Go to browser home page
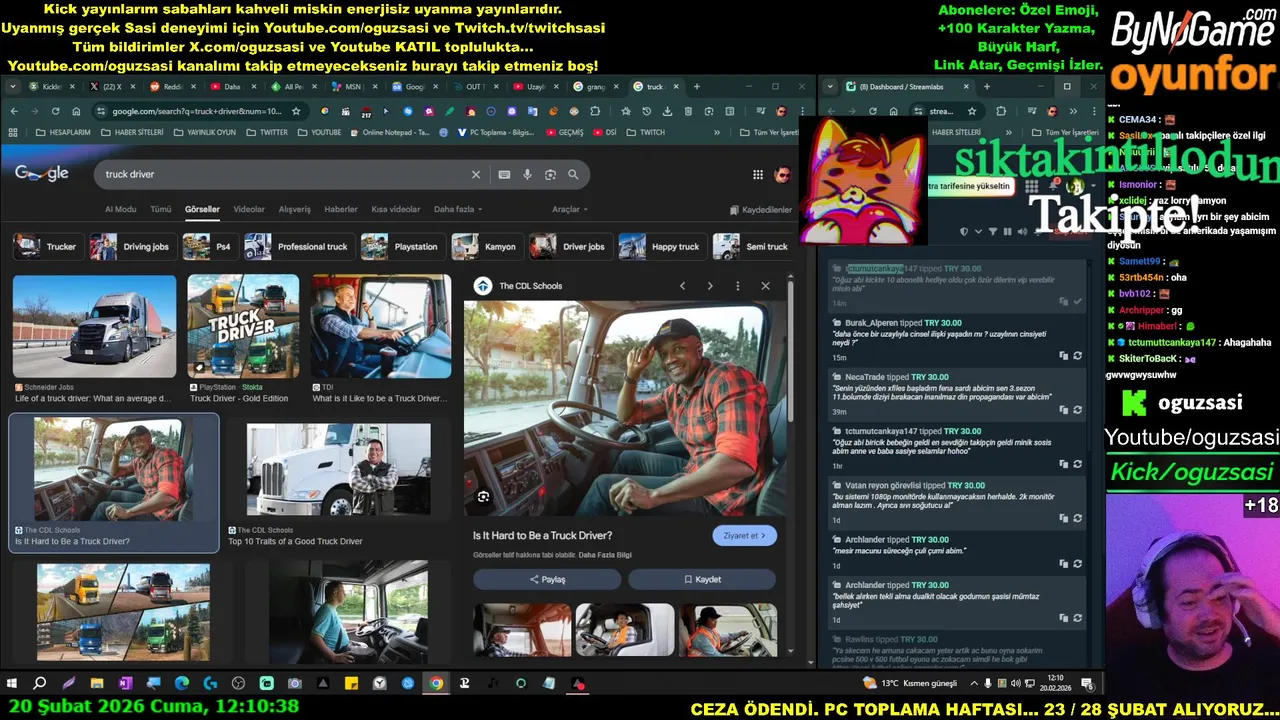This screenshot has height=720, width=1280. 76,111
